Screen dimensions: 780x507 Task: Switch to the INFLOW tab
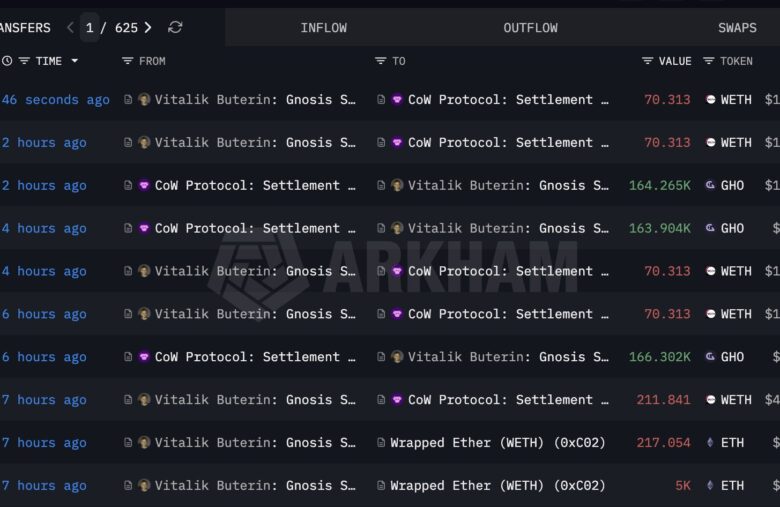(x=323, y=27)
